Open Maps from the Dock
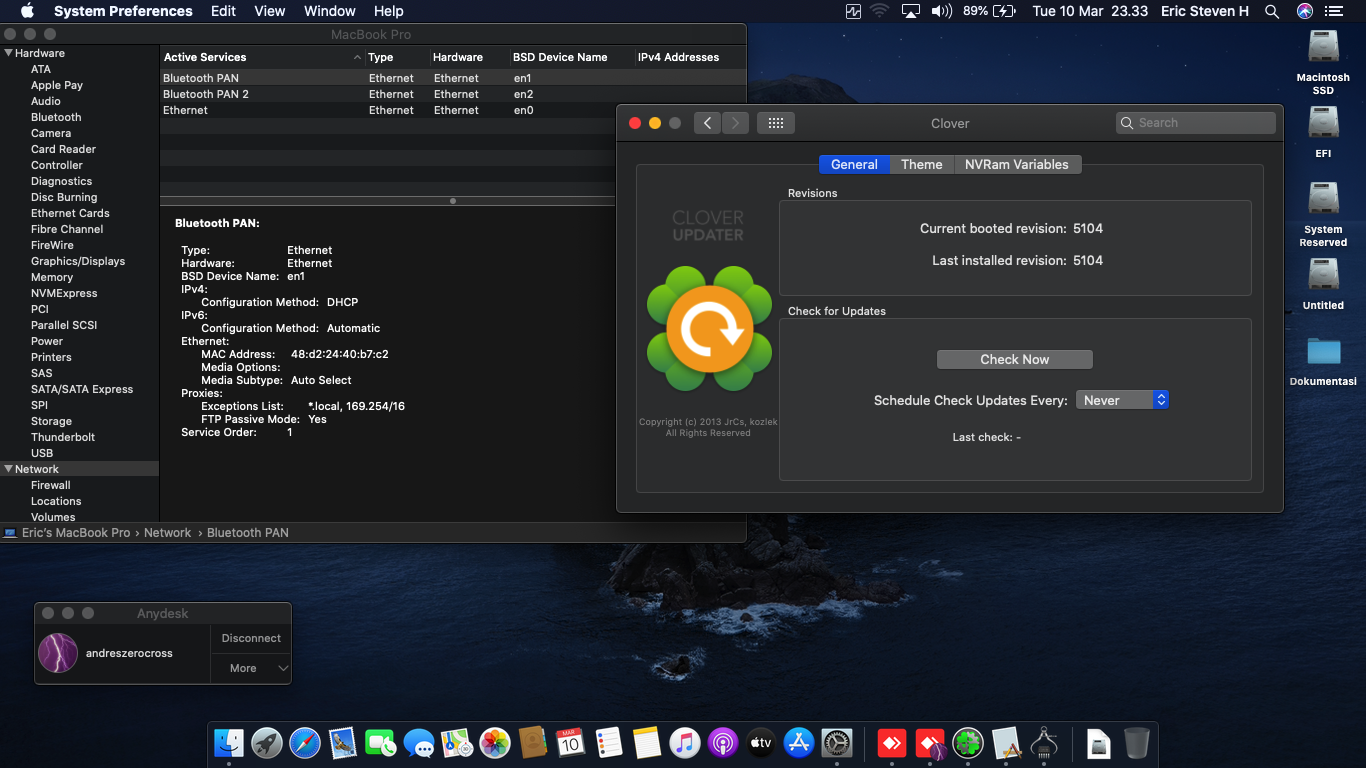The image size is (1366, 768). pos(457,743)
